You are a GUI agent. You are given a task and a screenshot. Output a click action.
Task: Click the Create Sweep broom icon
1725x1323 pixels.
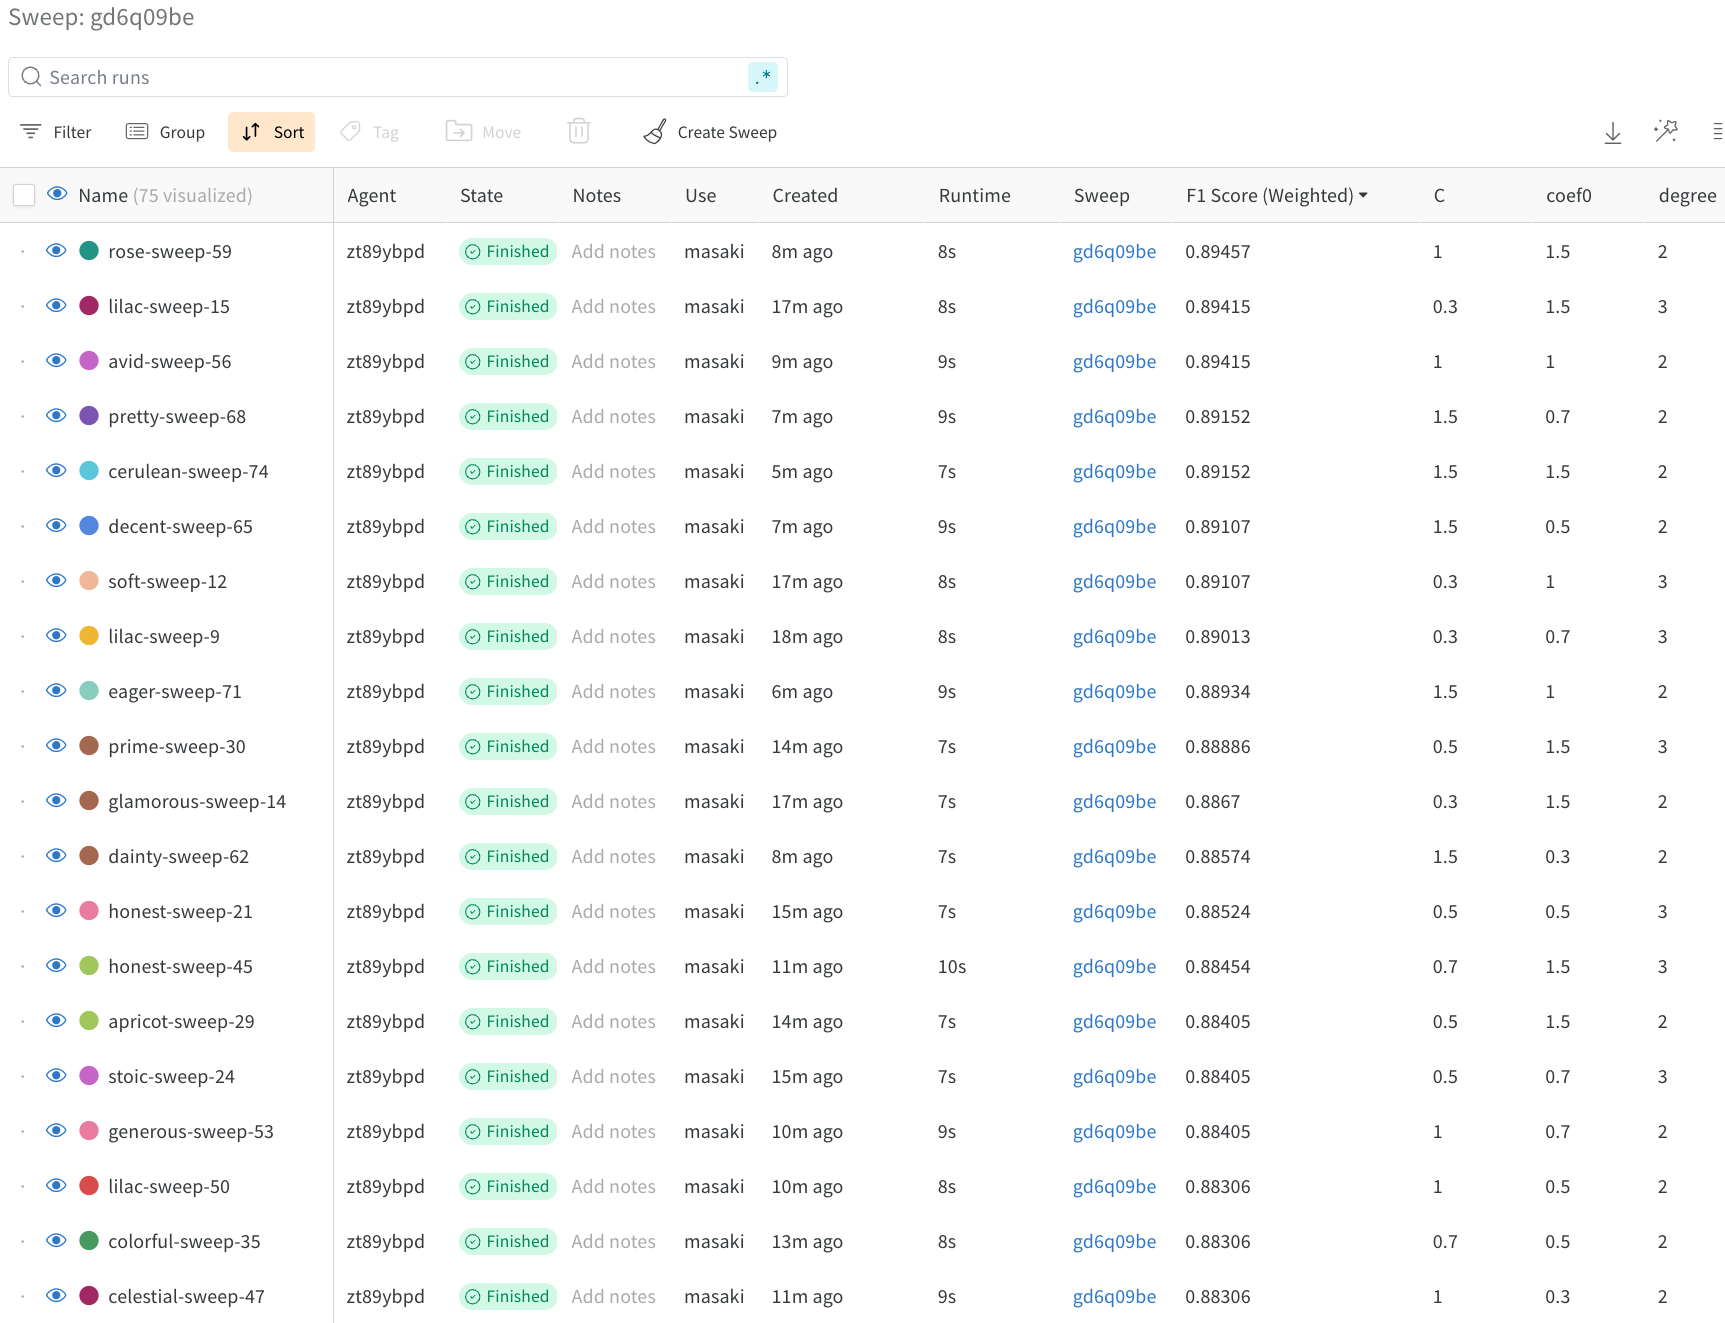pos(655,132)
